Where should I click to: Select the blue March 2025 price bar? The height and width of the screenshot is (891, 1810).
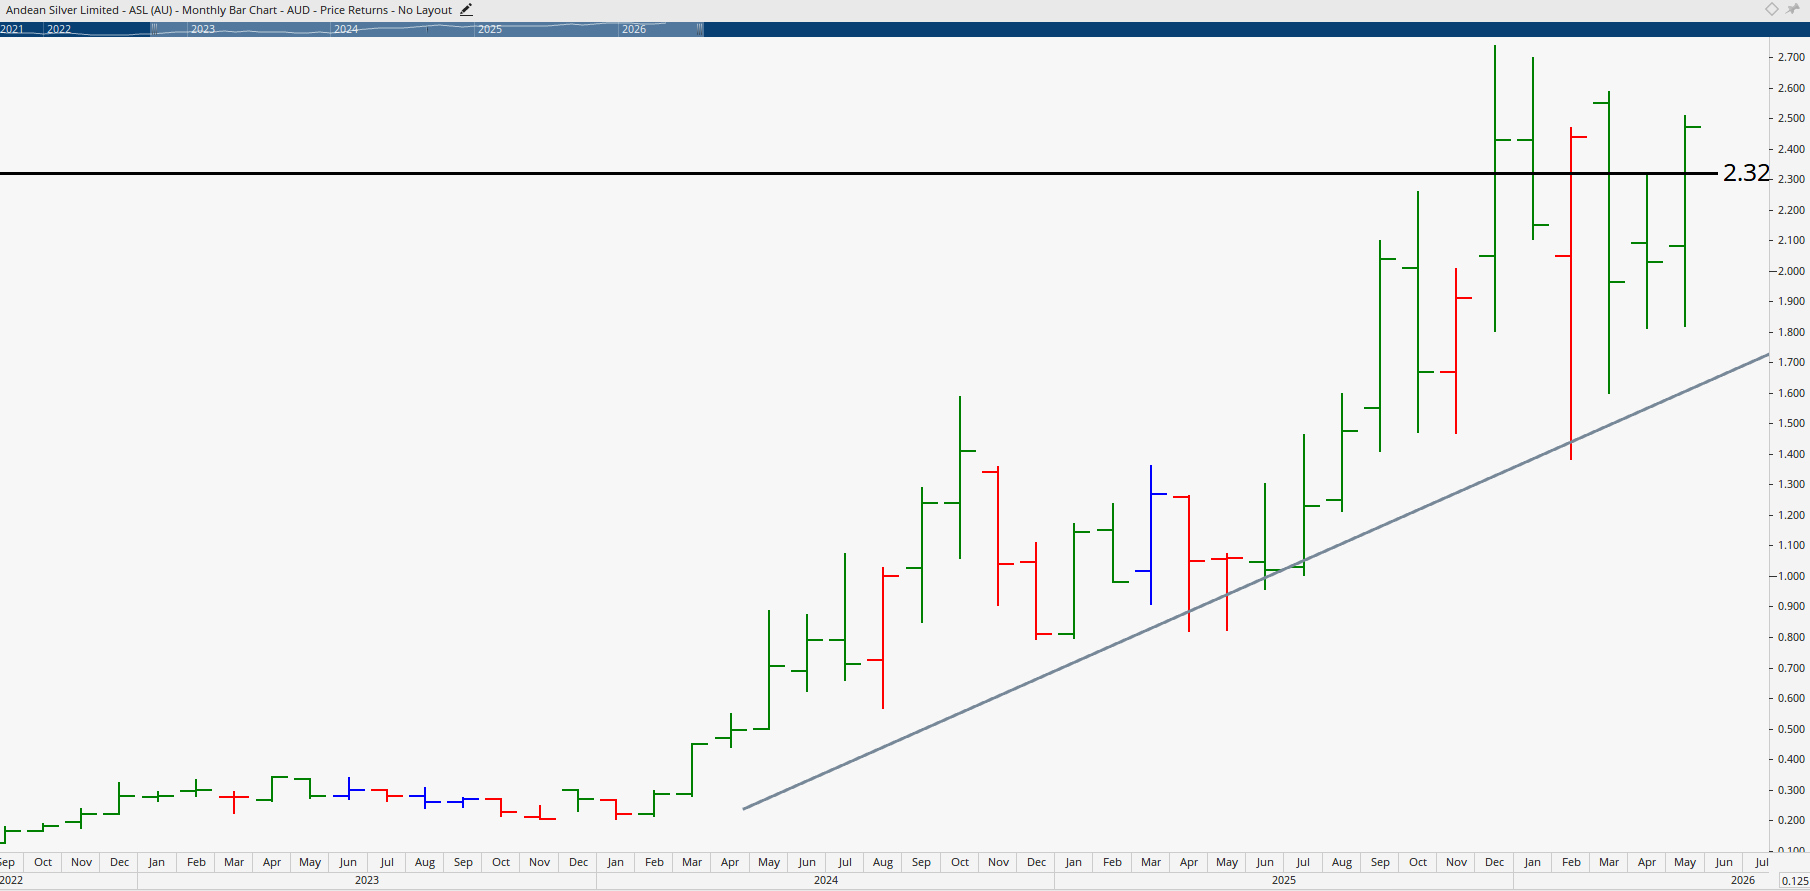1151,535
